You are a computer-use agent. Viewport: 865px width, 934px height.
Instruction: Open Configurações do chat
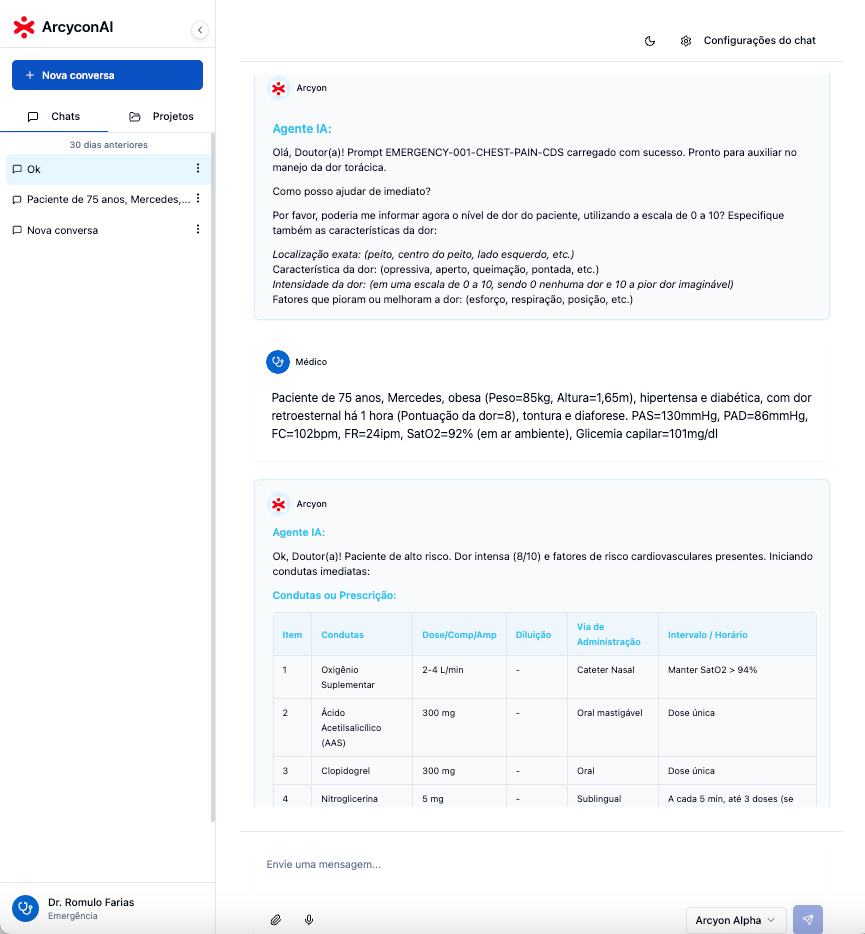pos(760,41)
